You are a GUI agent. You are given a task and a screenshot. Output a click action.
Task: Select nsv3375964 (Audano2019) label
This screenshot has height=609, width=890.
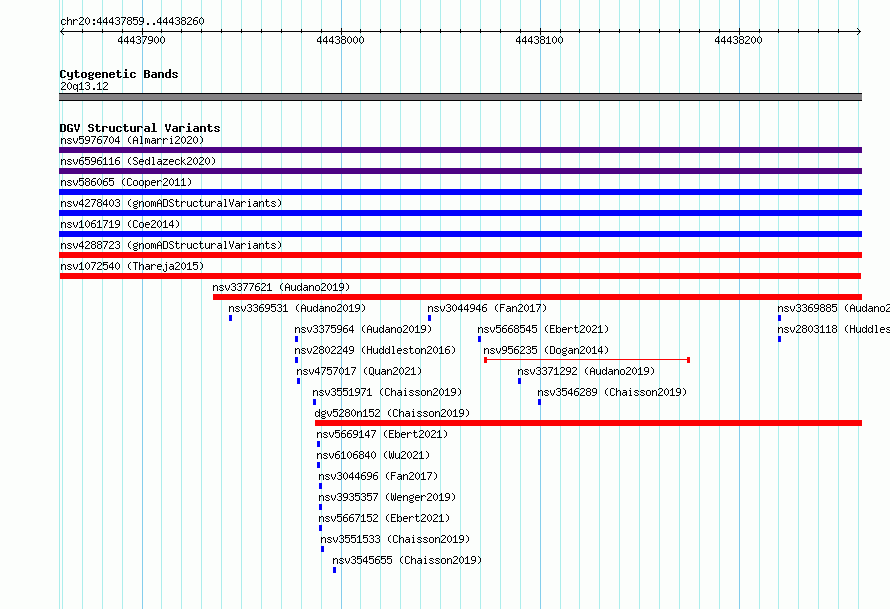(x=363, y=329)
